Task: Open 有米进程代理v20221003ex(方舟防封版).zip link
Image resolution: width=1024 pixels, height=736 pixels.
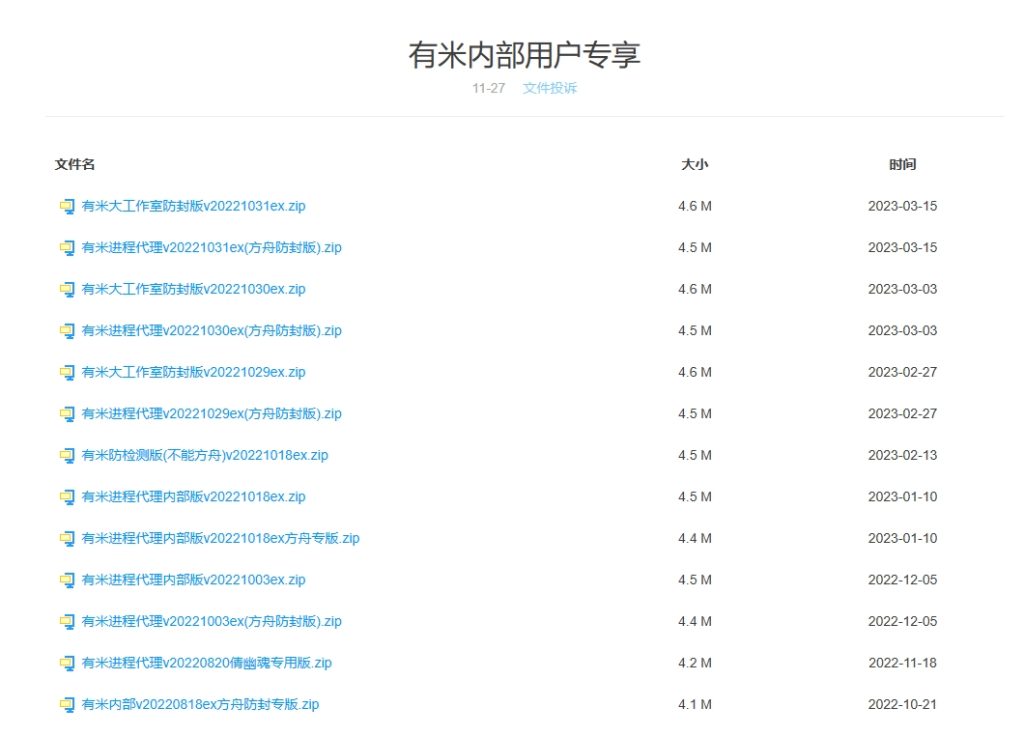Action: coord(212,621)
